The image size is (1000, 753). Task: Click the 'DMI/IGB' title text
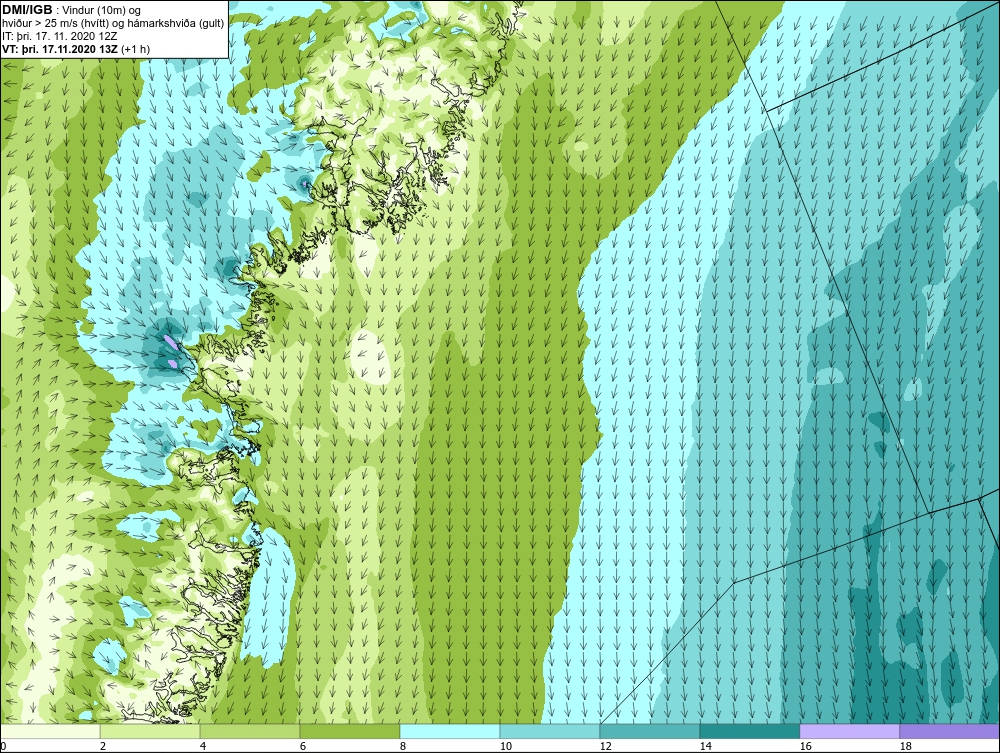point(27,10)
